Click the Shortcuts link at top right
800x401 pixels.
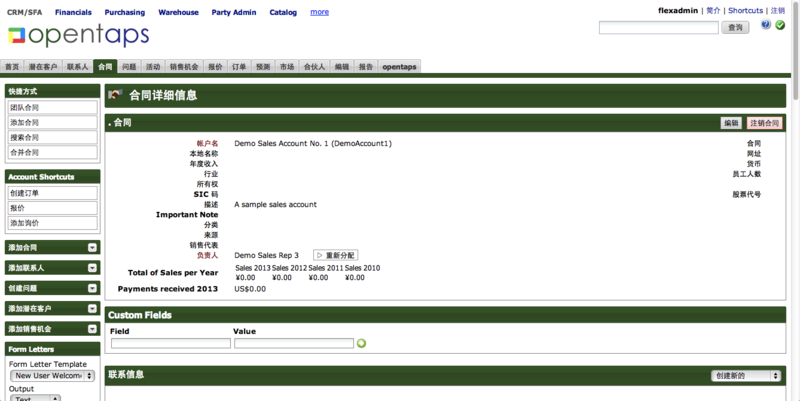click(745, 11)
